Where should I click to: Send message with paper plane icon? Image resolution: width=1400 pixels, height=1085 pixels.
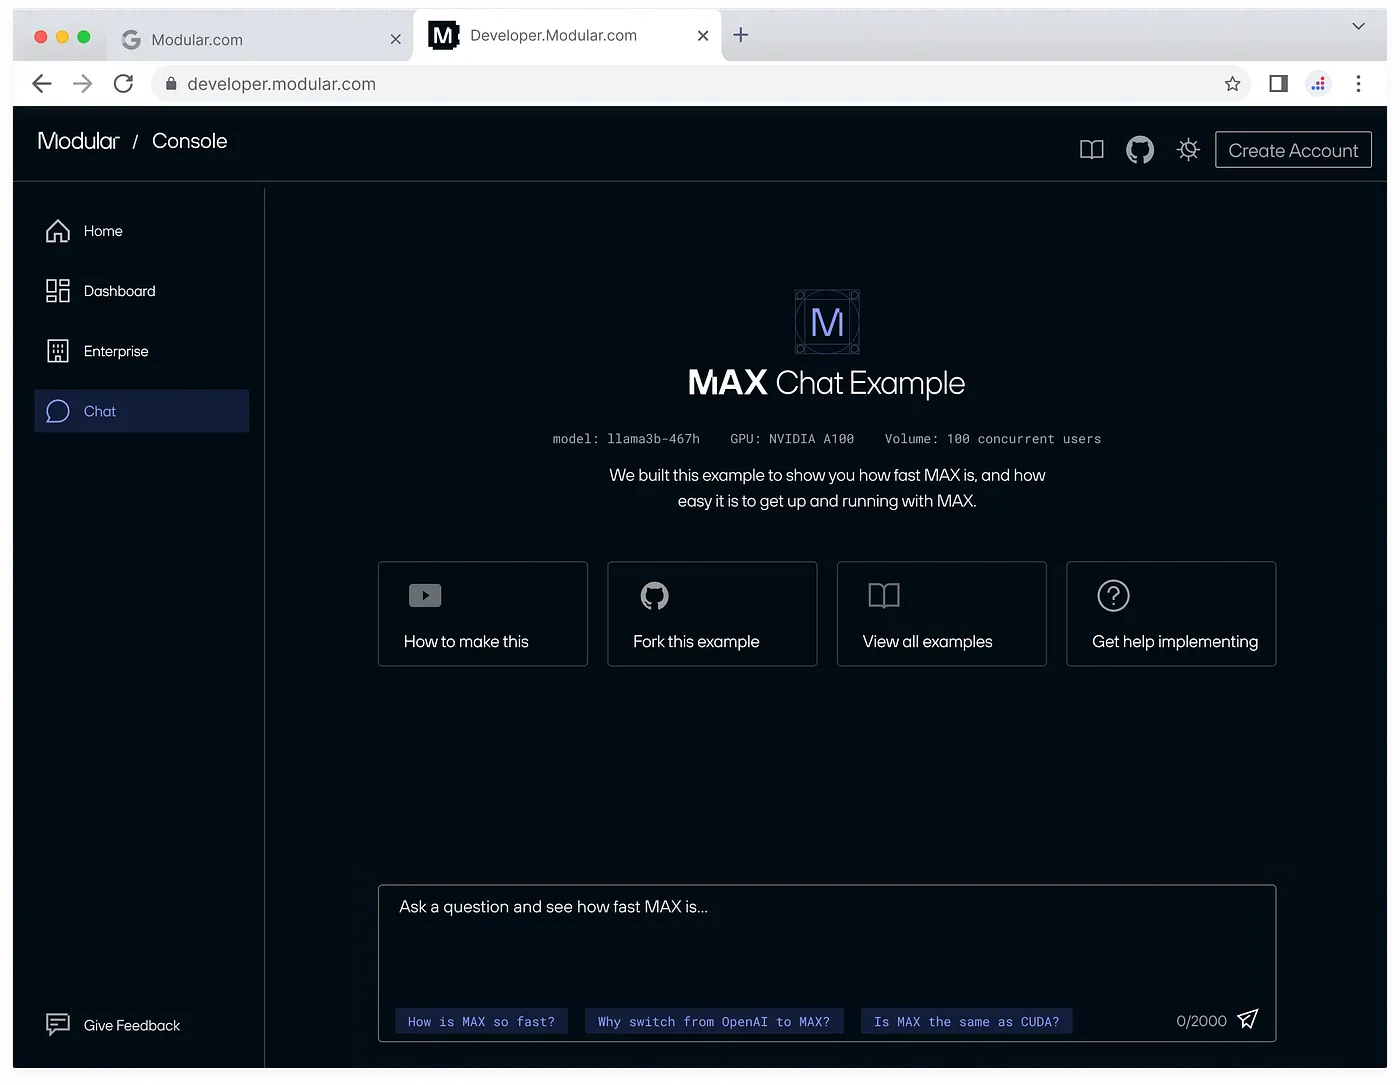1248,1019
